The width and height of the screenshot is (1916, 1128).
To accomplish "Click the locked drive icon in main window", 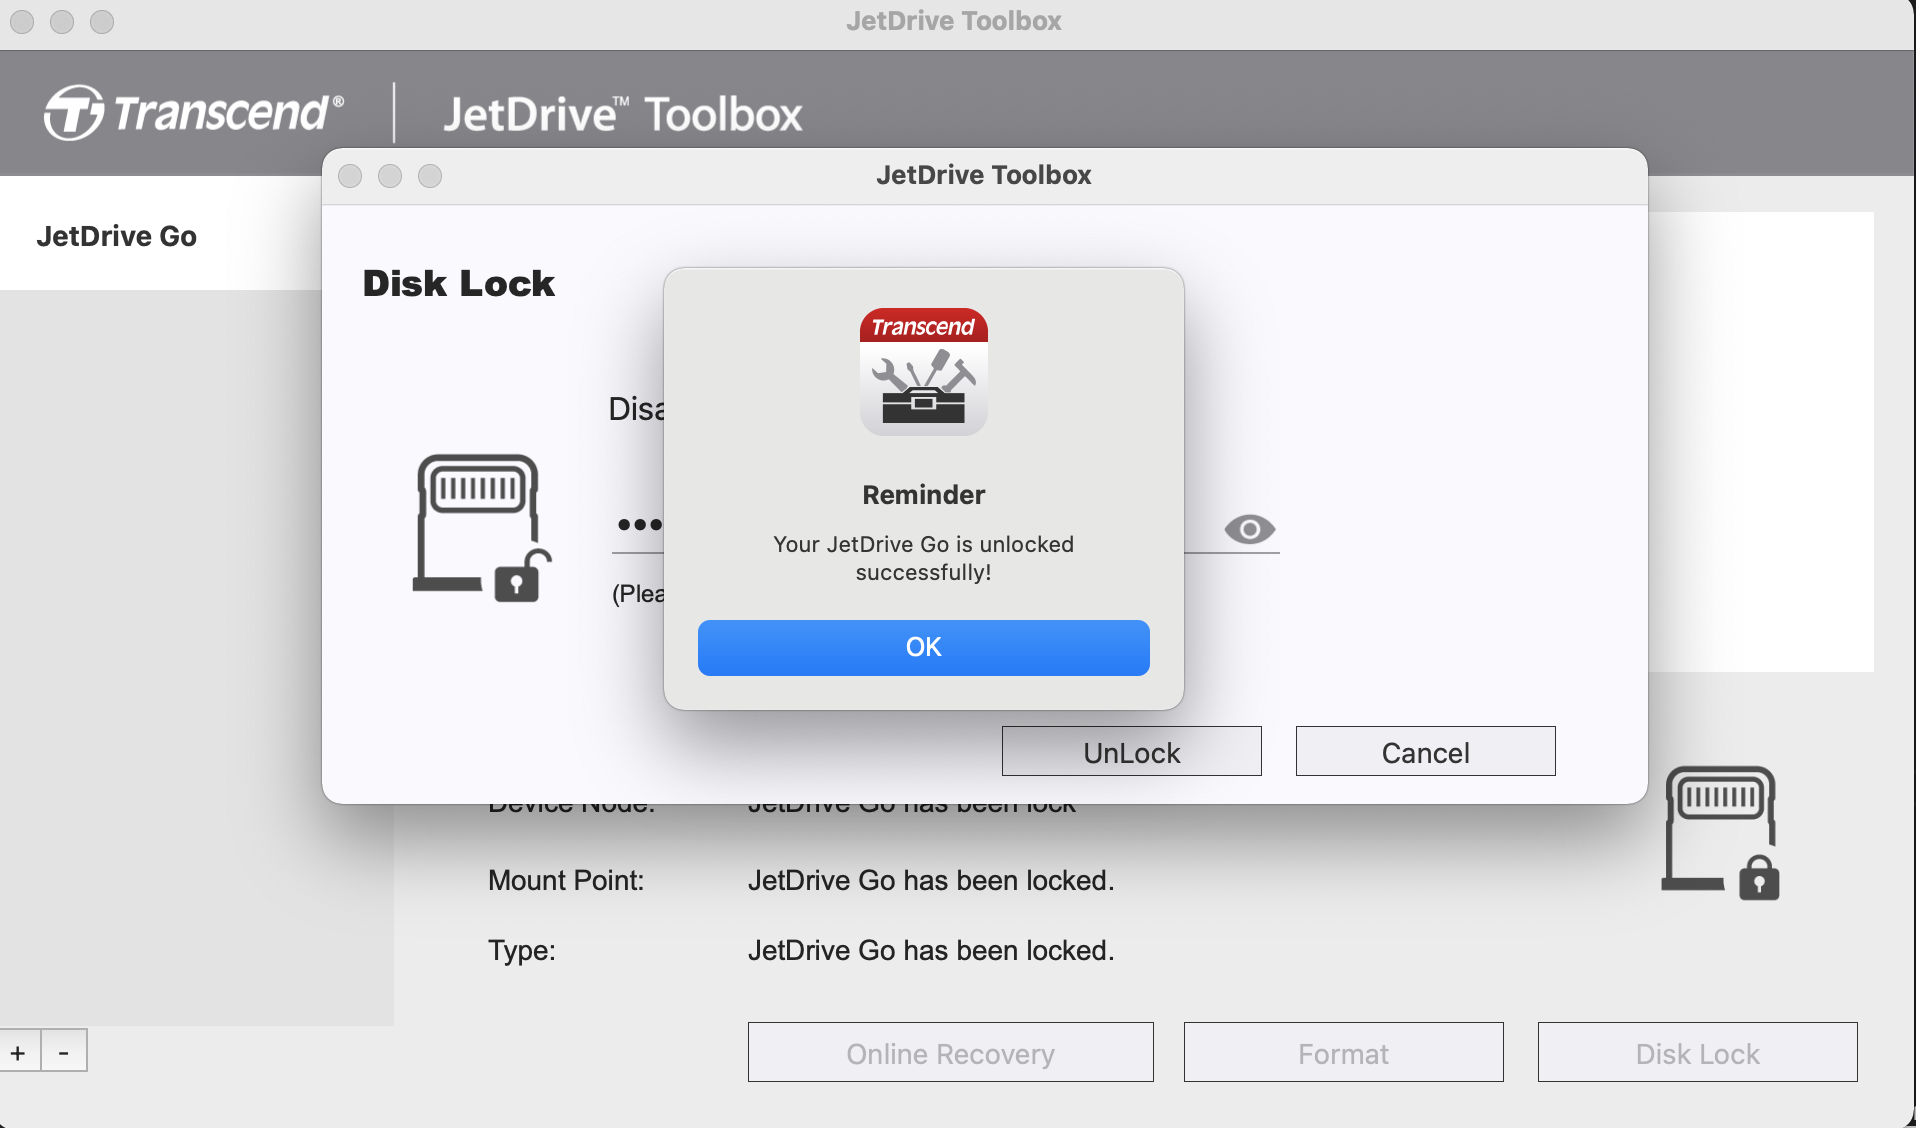I will pos(1720,833).
